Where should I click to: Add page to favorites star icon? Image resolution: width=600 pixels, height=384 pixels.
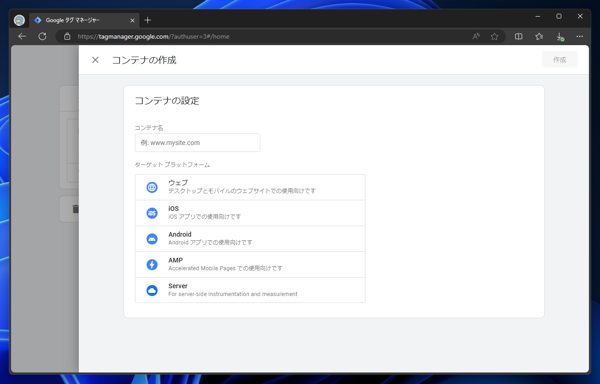click(x=494, y=36)
